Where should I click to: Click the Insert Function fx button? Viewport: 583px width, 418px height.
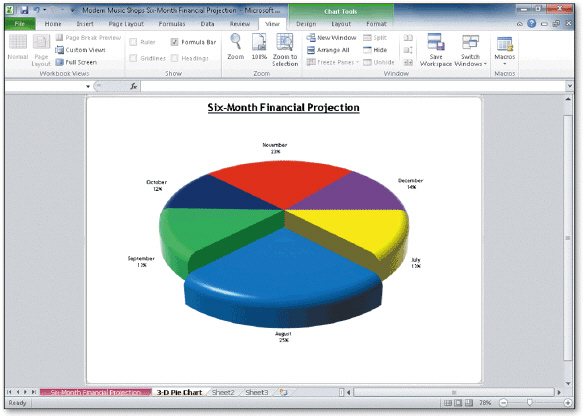(x=133, y=86)
